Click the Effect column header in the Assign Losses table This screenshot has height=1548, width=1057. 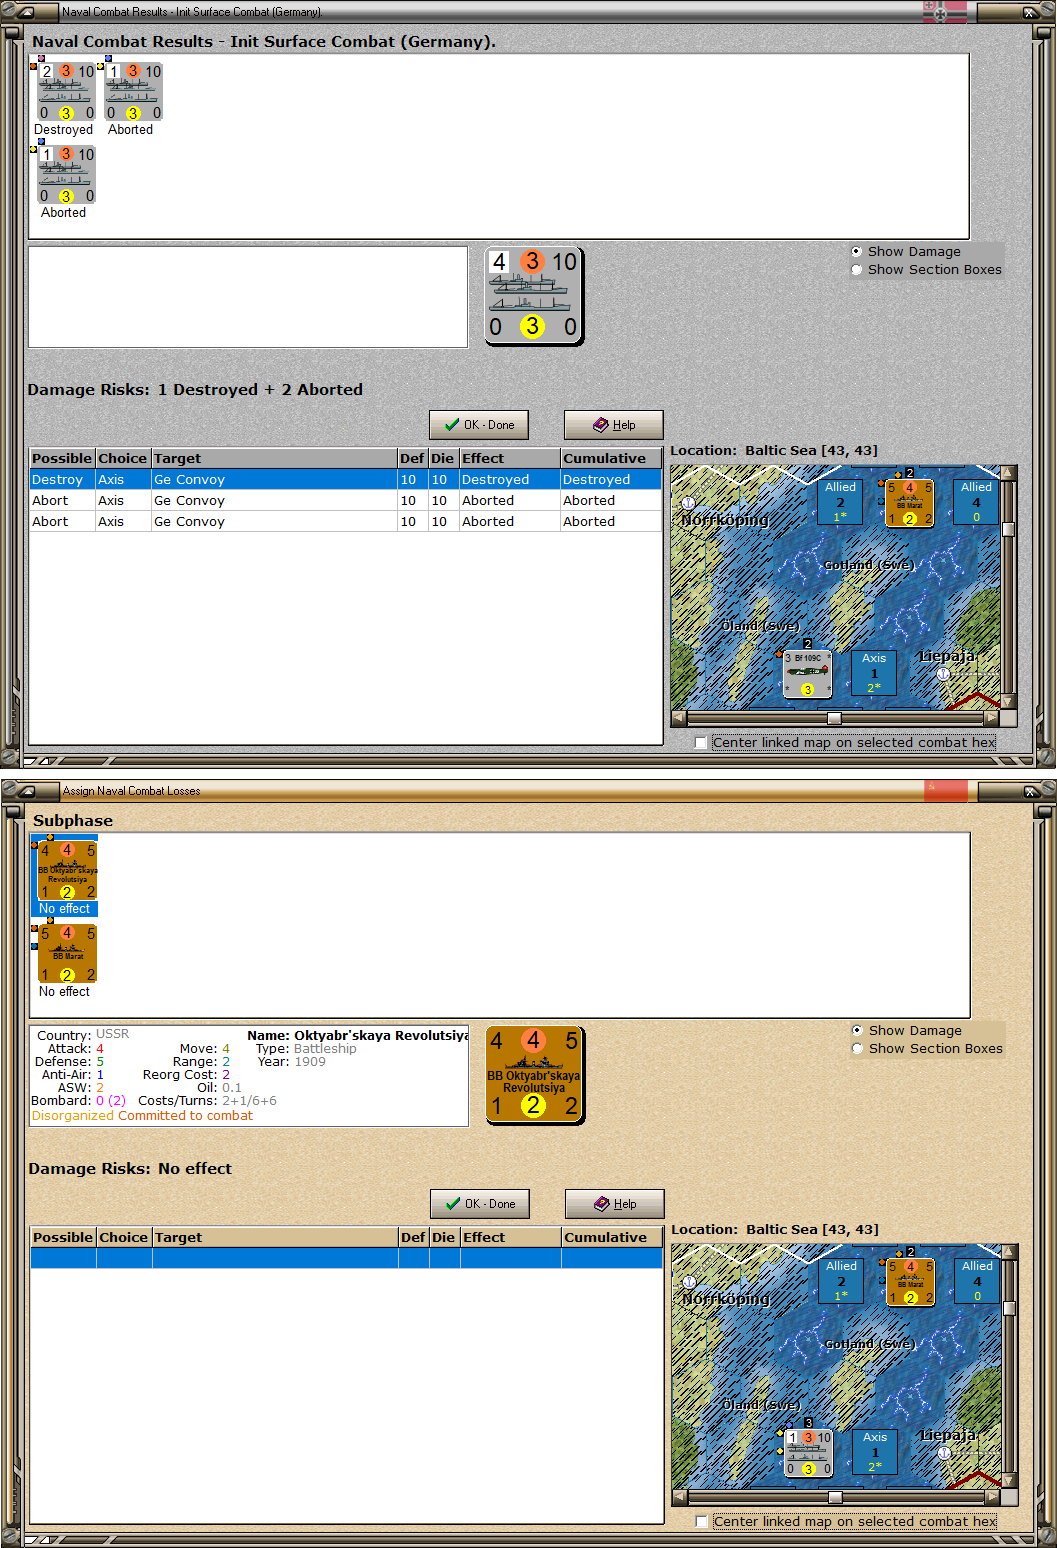tap(511, 1237)
